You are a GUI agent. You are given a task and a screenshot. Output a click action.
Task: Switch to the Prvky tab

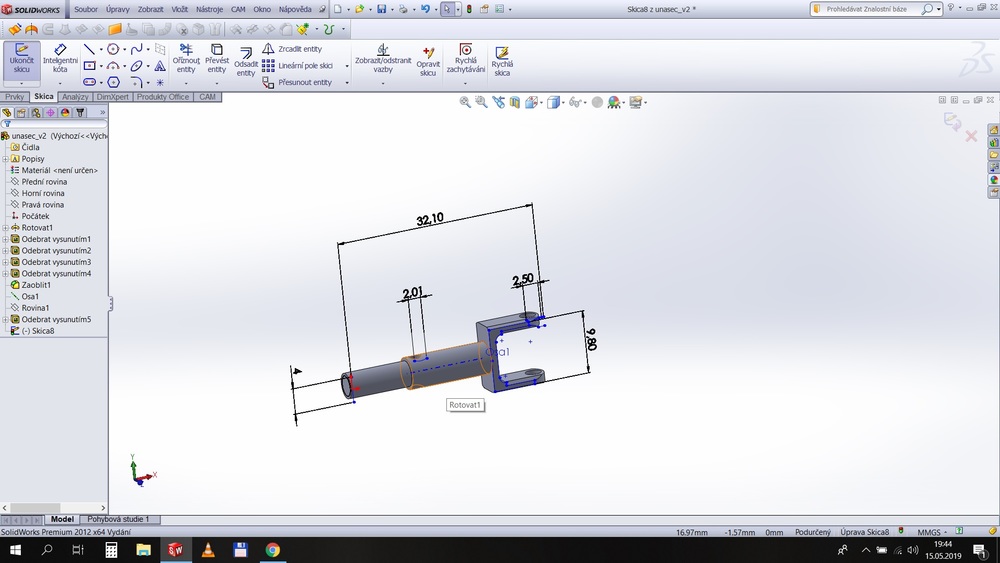pyautogui.click(x=14, y=97)
